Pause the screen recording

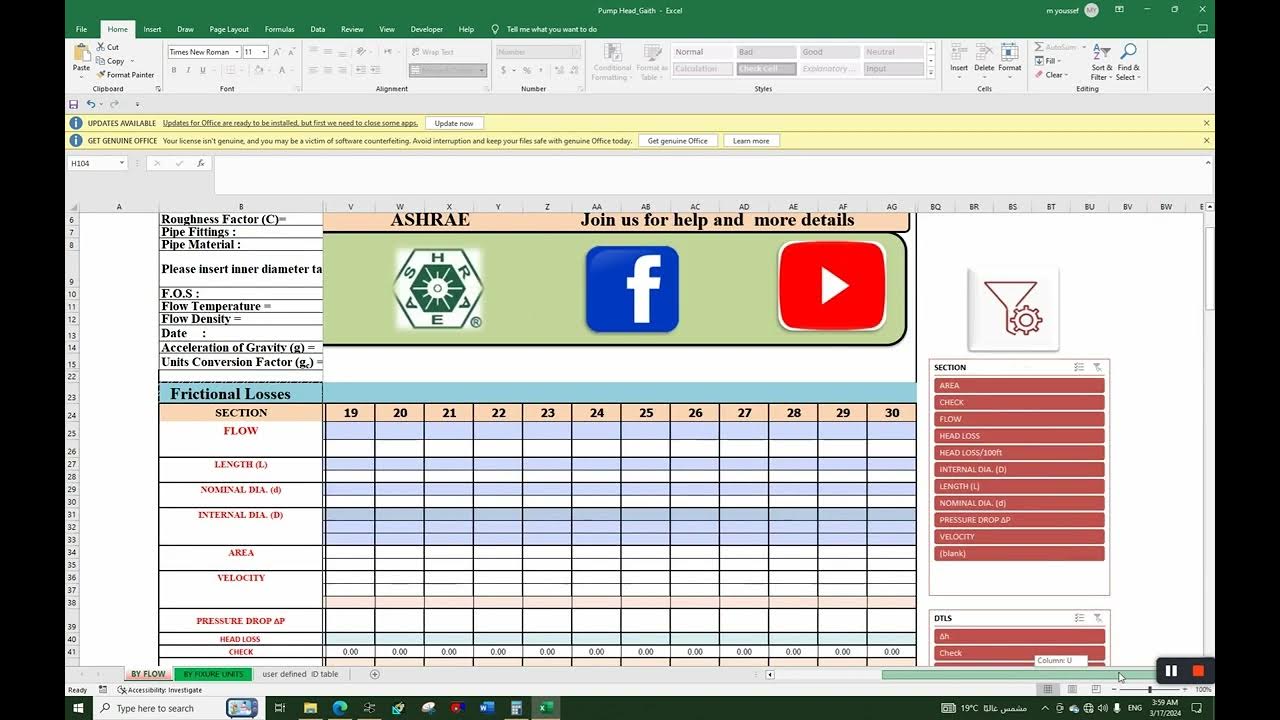point(1171,671)
